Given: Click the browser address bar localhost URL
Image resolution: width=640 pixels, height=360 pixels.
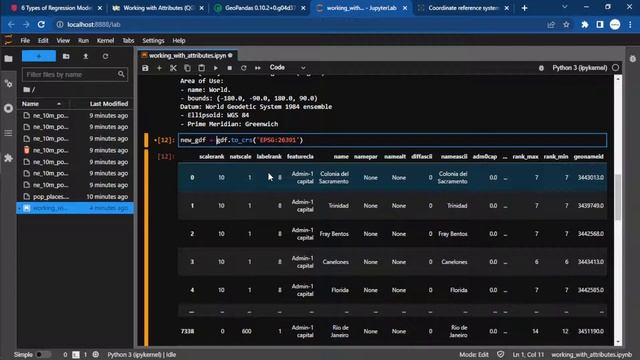Looking at the screenshot, I should [93, 24].
